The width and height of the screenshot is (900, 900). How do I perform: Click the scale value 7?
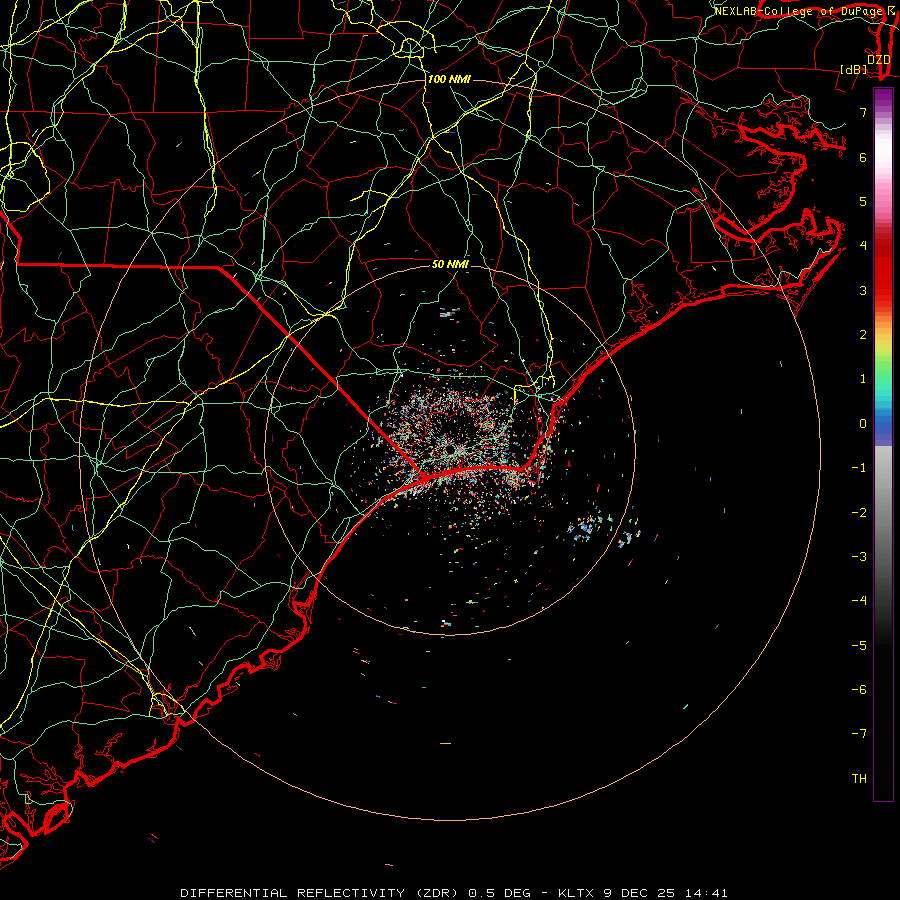[863, 112]
